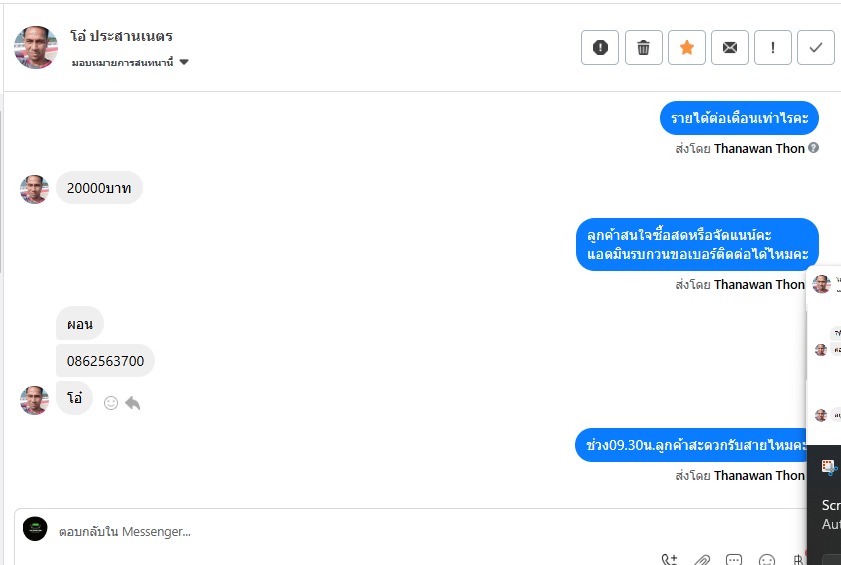The height and width of the screenshot is (565, 841).
Task: Open saved replies speech-bubble icon
Action: coord(734,560)
